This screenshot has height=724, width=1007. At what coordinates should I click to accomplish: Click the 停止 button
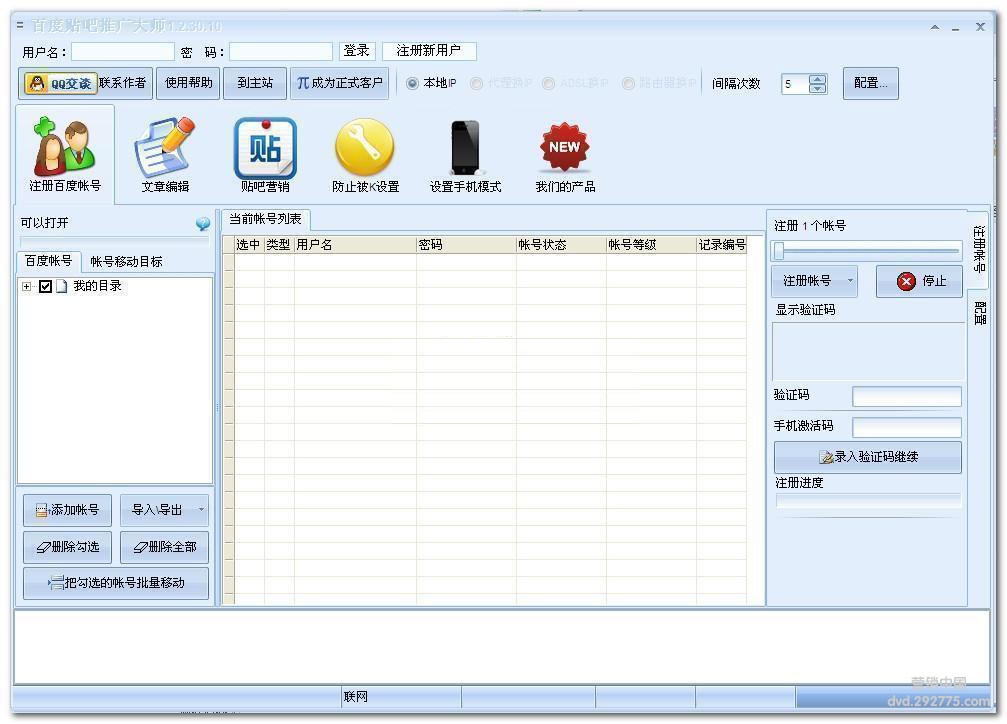pos(919,281)
